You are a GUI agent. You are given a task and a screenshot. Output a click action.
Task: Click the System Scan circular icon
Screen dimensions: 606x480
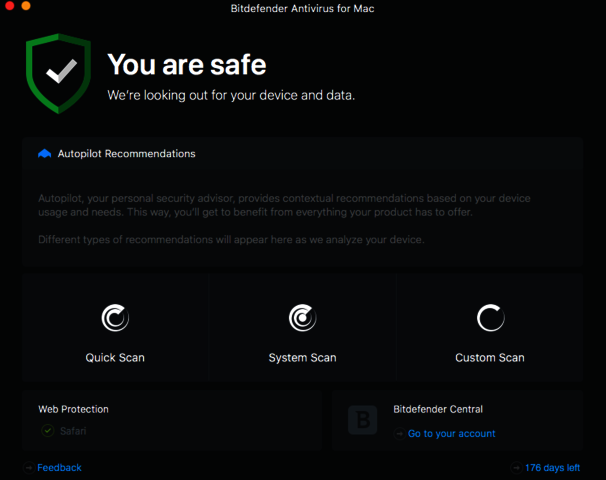[x=302, y=318]
